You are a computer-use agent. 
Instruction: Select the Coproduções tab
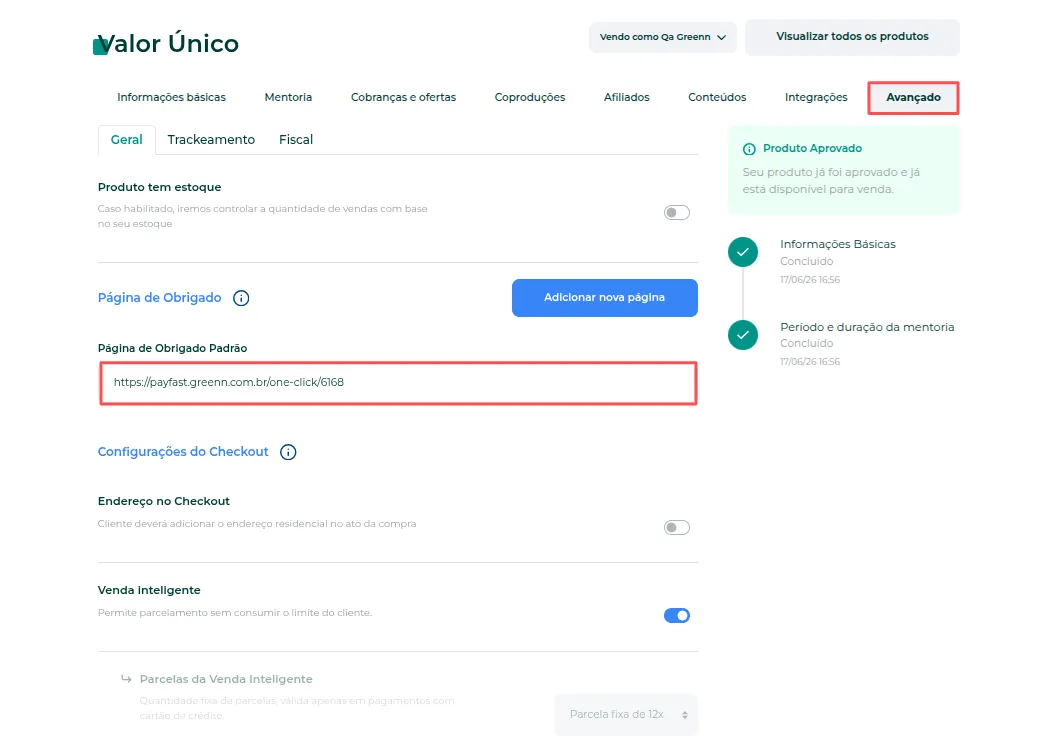[x=530, y=97]
